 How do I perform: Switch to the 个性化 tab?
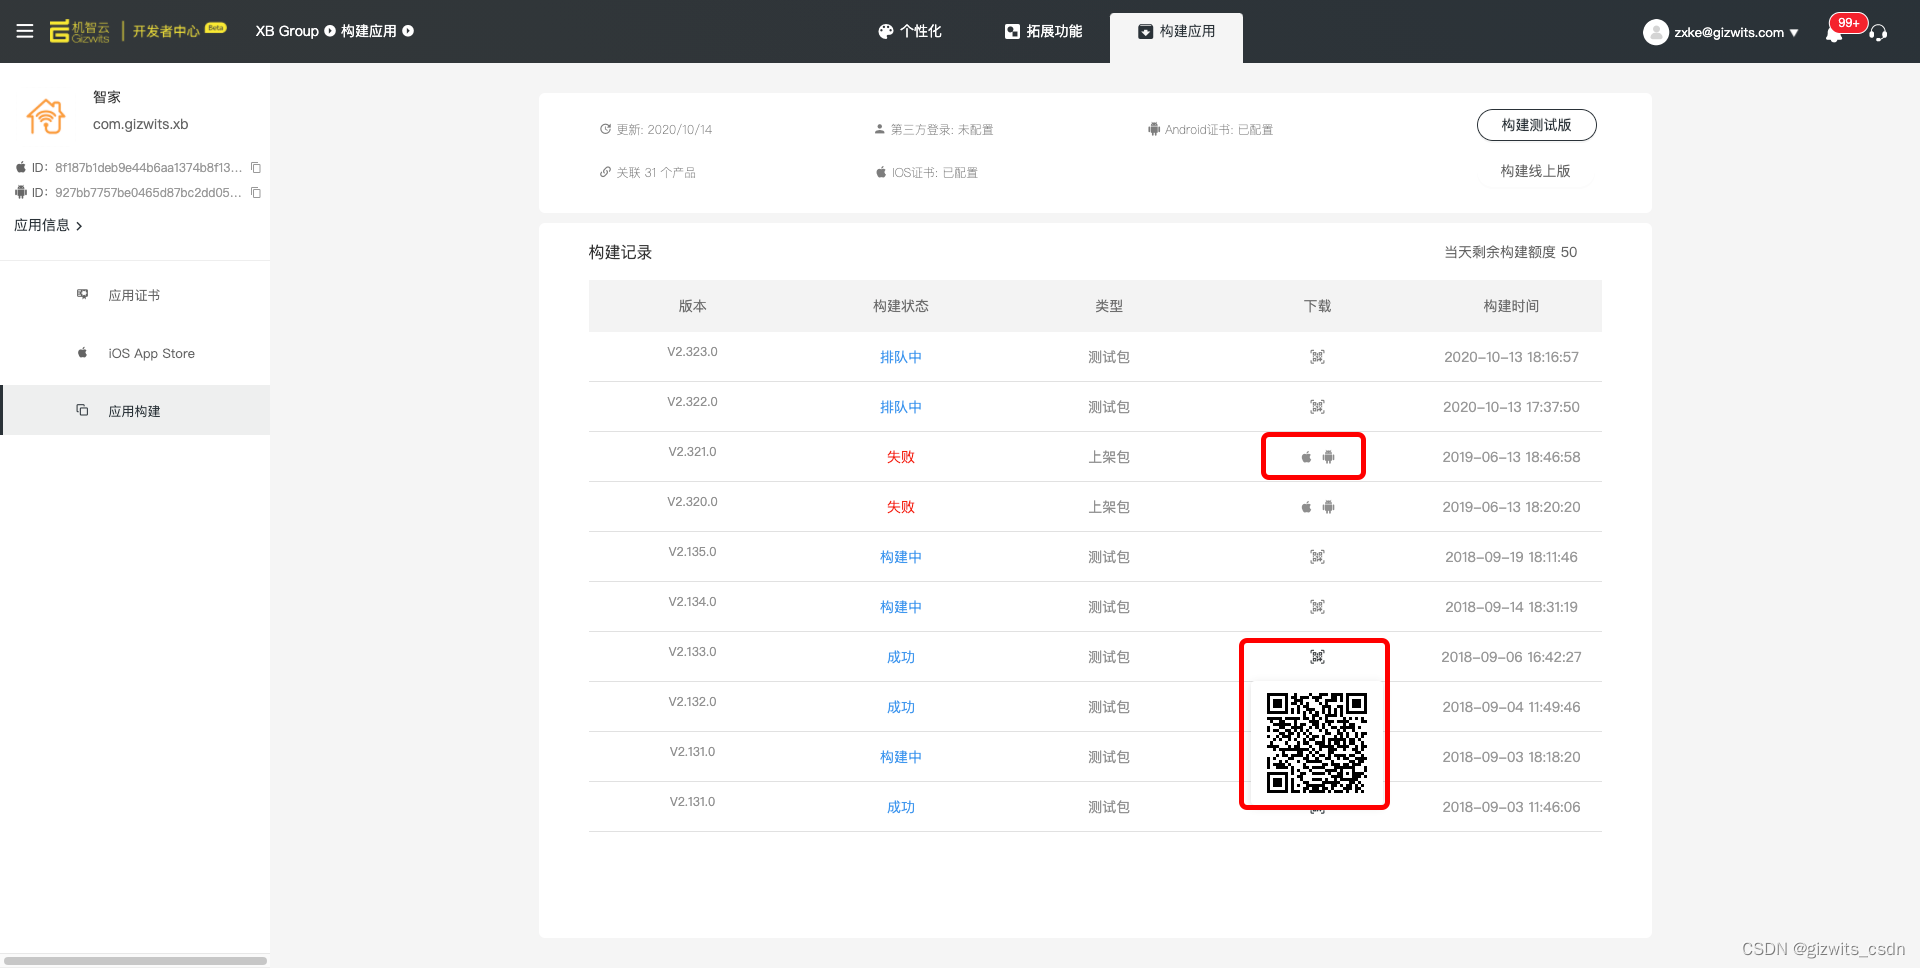[x=909, y=31]
